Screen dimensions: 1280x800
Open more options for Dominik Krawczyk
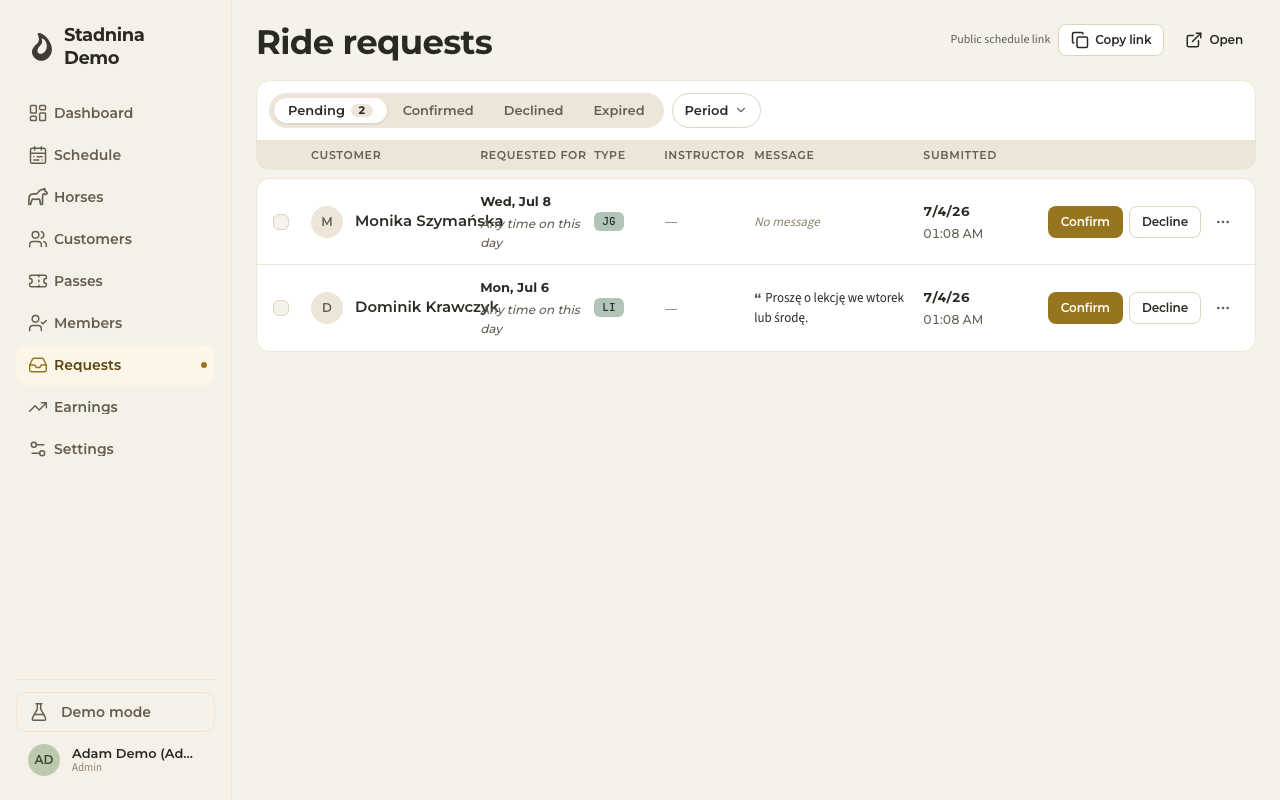[1223, 308]
